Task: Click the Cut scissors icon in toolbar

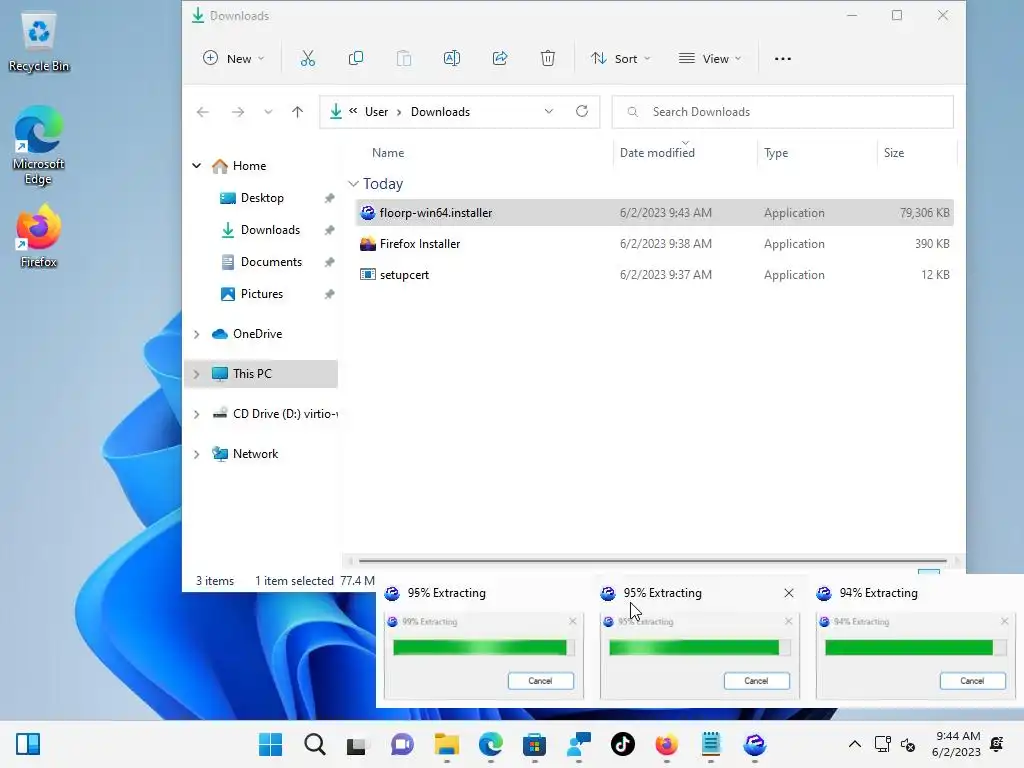Action: [x=308, y=59]
